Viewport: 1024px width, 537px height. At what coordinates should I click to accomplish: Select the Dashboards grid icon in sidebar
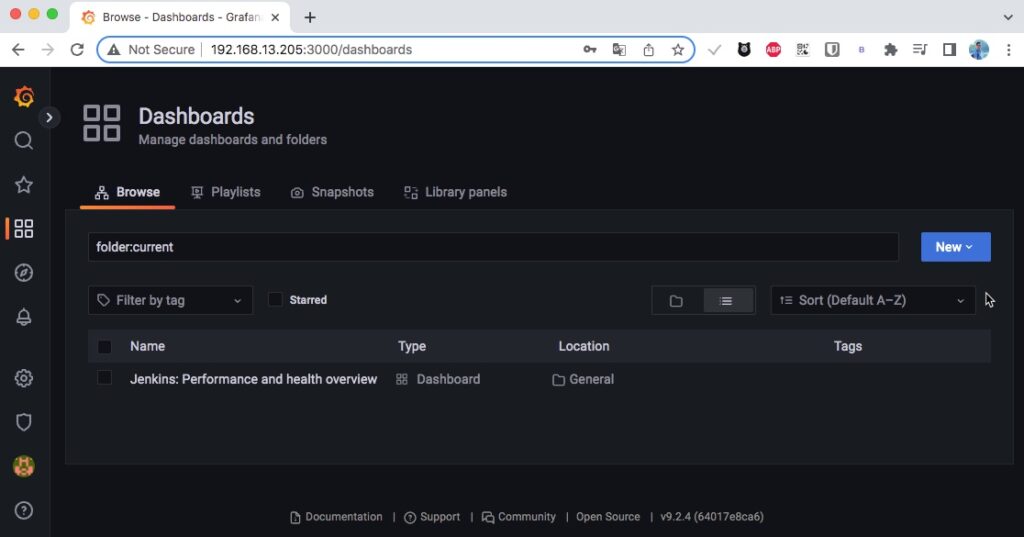[x=24, y=229]
